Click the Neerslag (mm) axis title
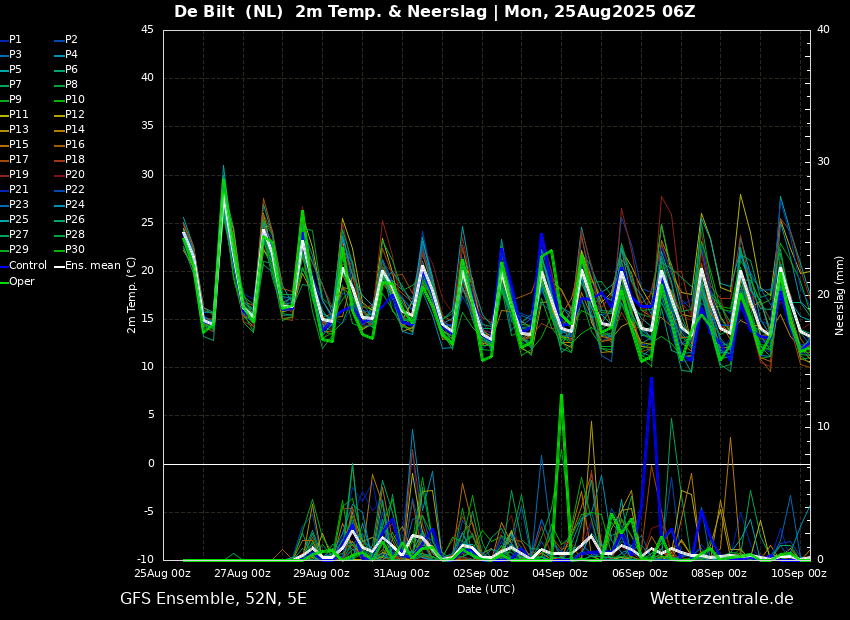The image size is (850, 620). pos(840,294)
